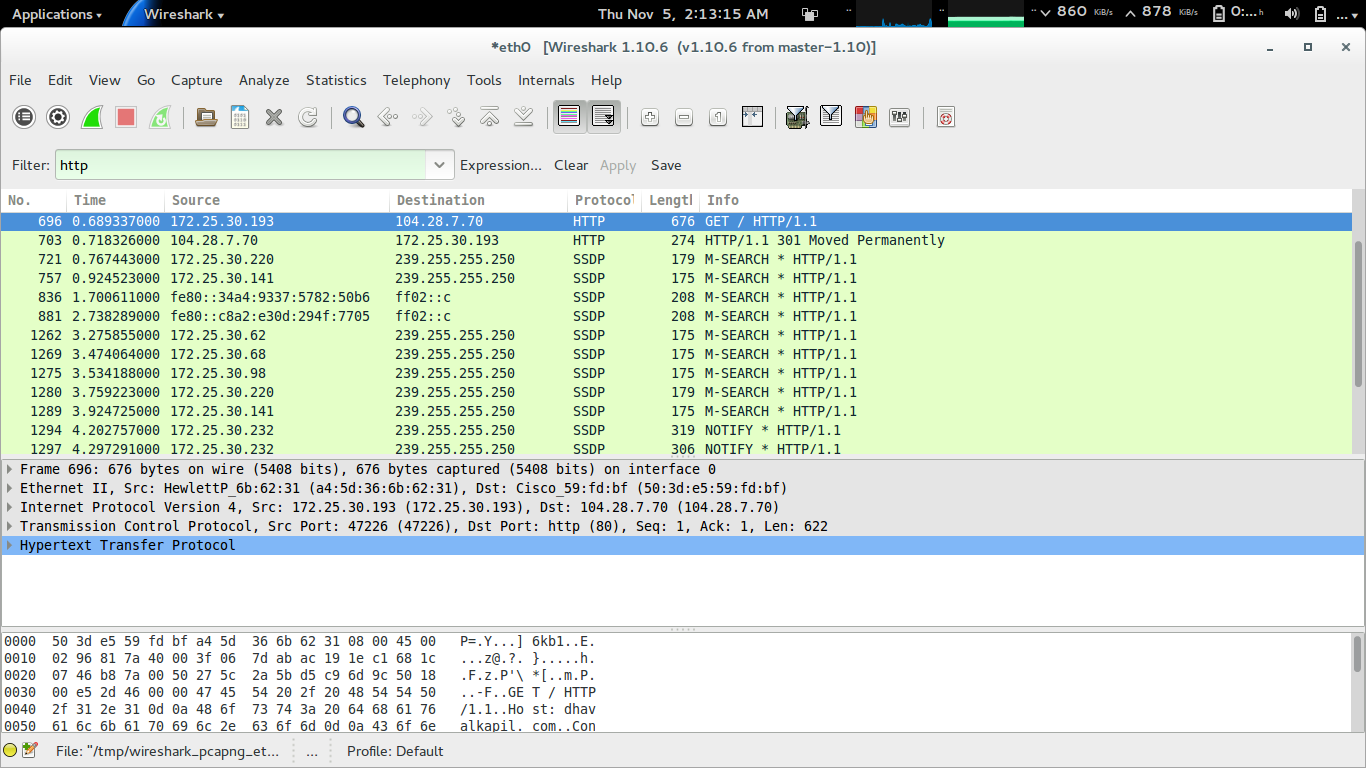Edit capture filter icon
This screenshot has height=768, width=1366.
tap(797, 117)
